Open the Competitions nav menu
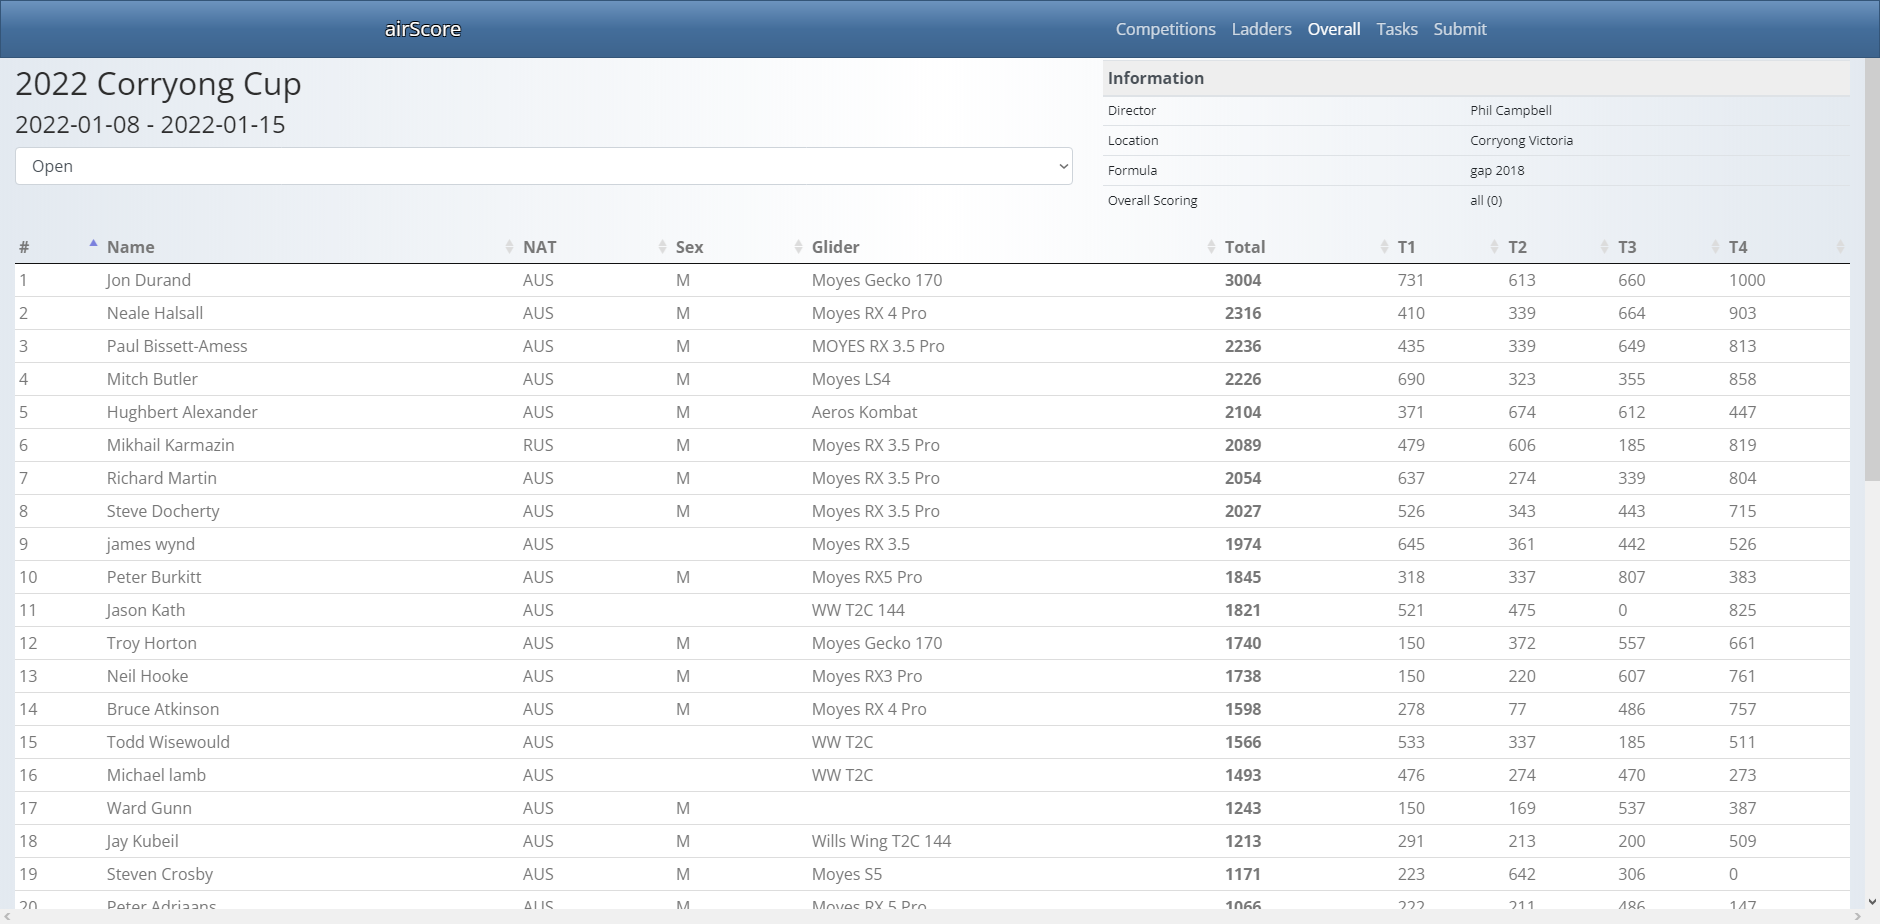Image resolution: width=1880 pixels, height=924 pixels. (1165, 29)
